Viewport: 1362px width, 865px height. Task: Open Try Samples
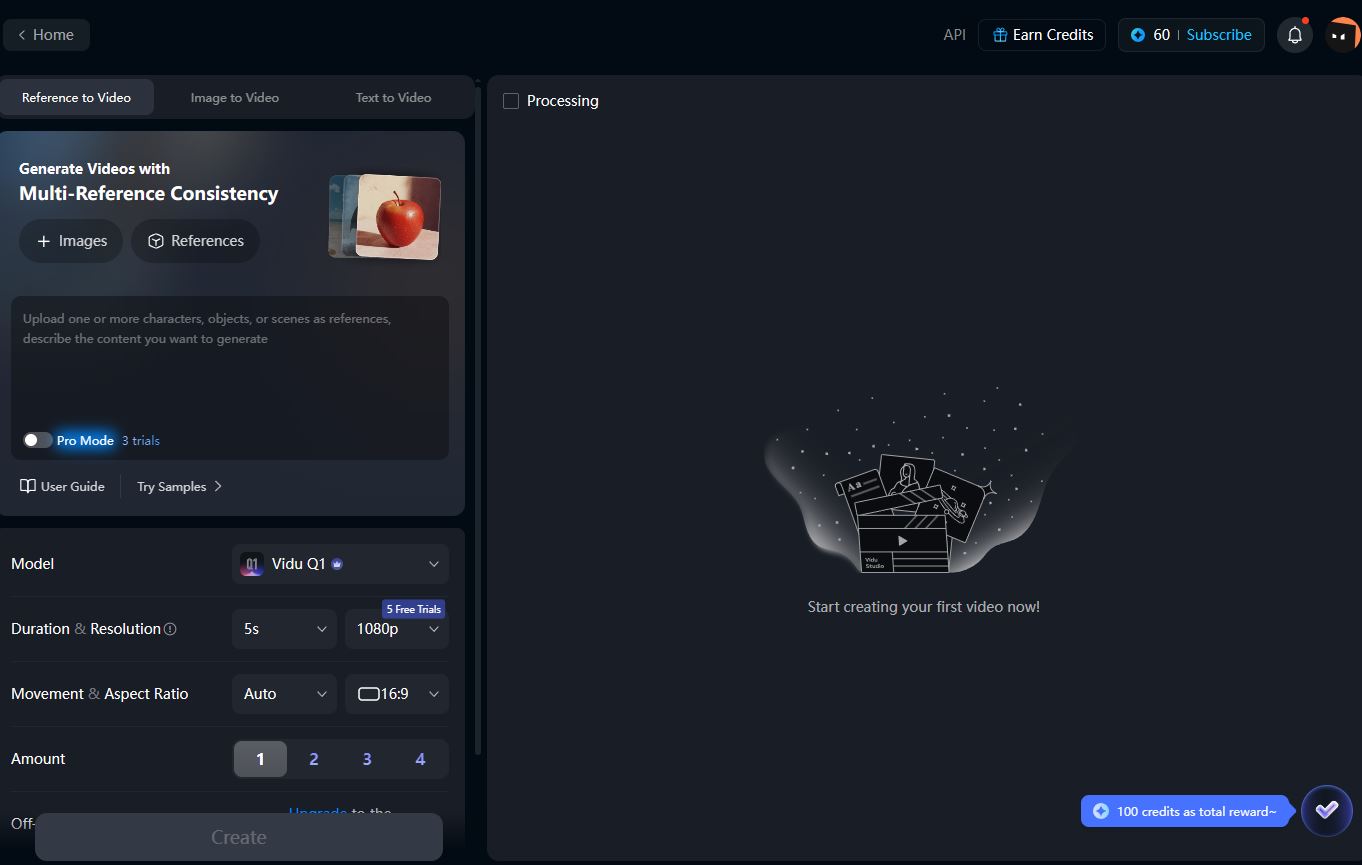[180, 486]
